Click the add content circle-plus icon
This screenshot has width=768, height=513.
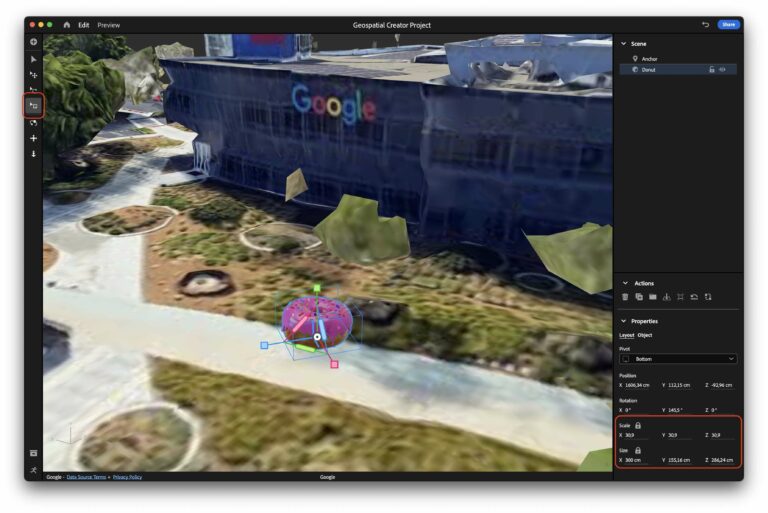click(33, 42)
